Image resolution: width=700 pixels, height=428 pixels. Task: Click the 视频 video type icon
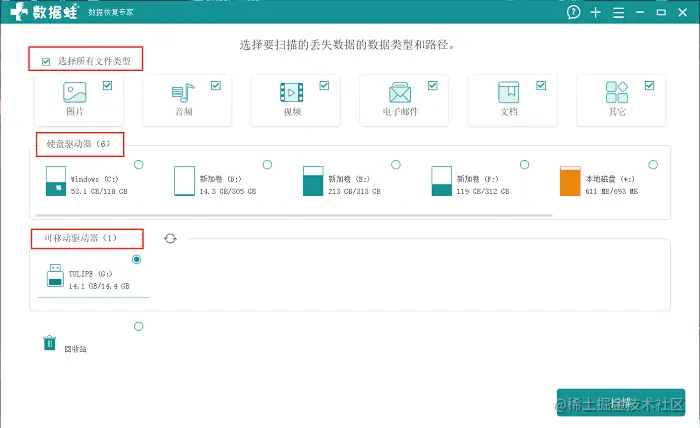click(x=292, y=92)
